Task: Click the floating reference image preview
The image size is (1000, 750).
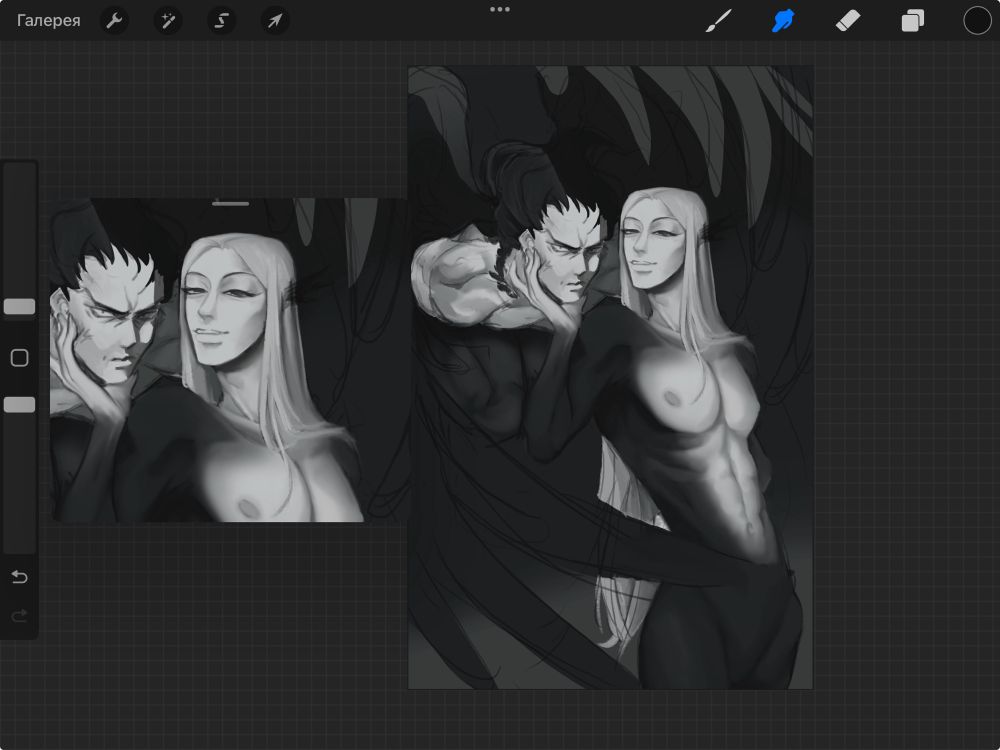Action: pos(228,360)
